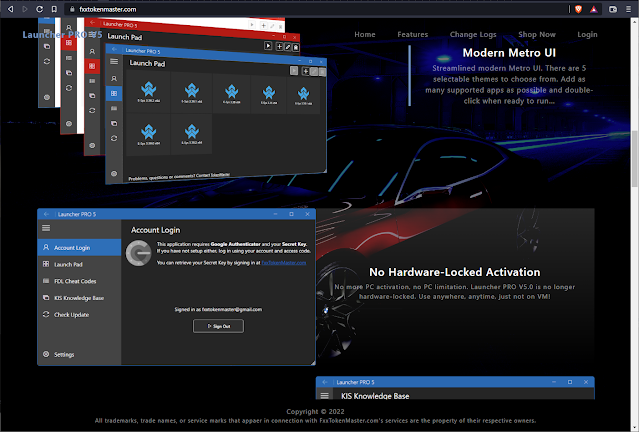Click settings gear in blue Launch Pad sidebar
Viewport: 639px width, 432px height.
114,174
